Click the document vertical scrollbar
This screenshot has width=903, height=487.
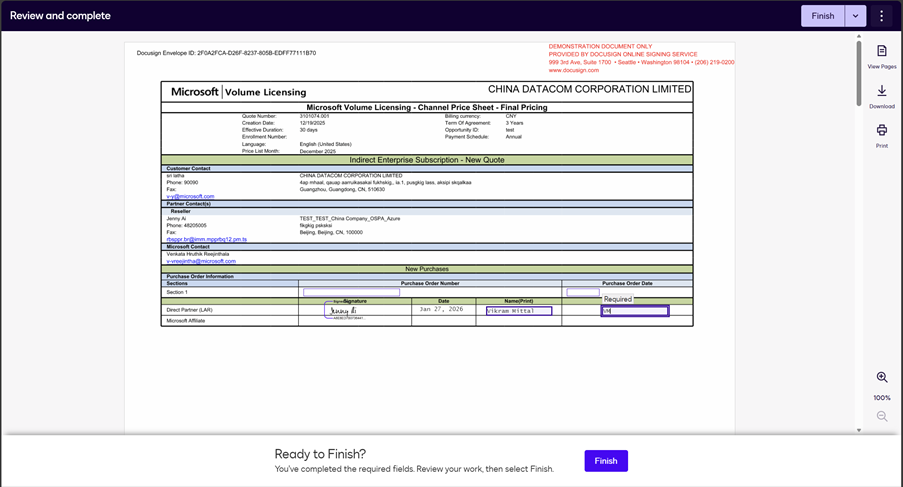(859, 72)
